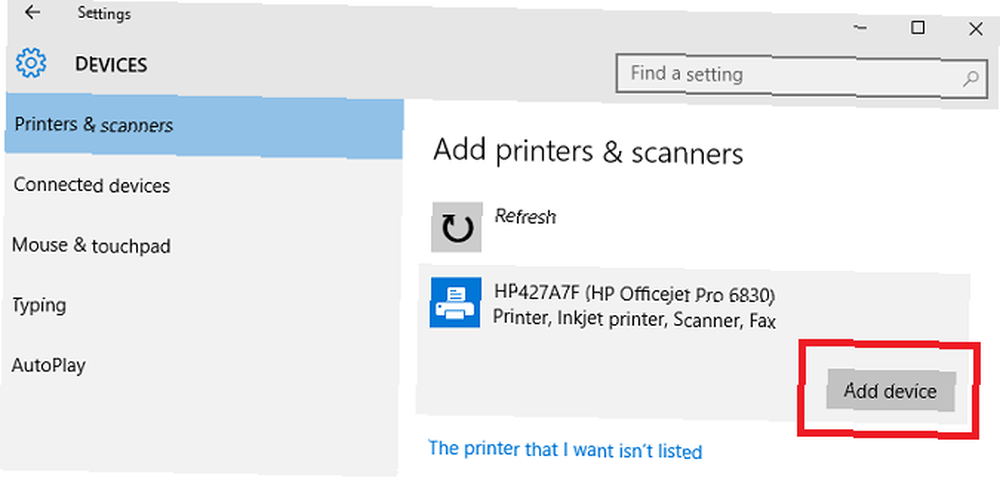Screen dimensions: 1000x490
Task: Minimize the Settings window
Action: click(860, 28)
